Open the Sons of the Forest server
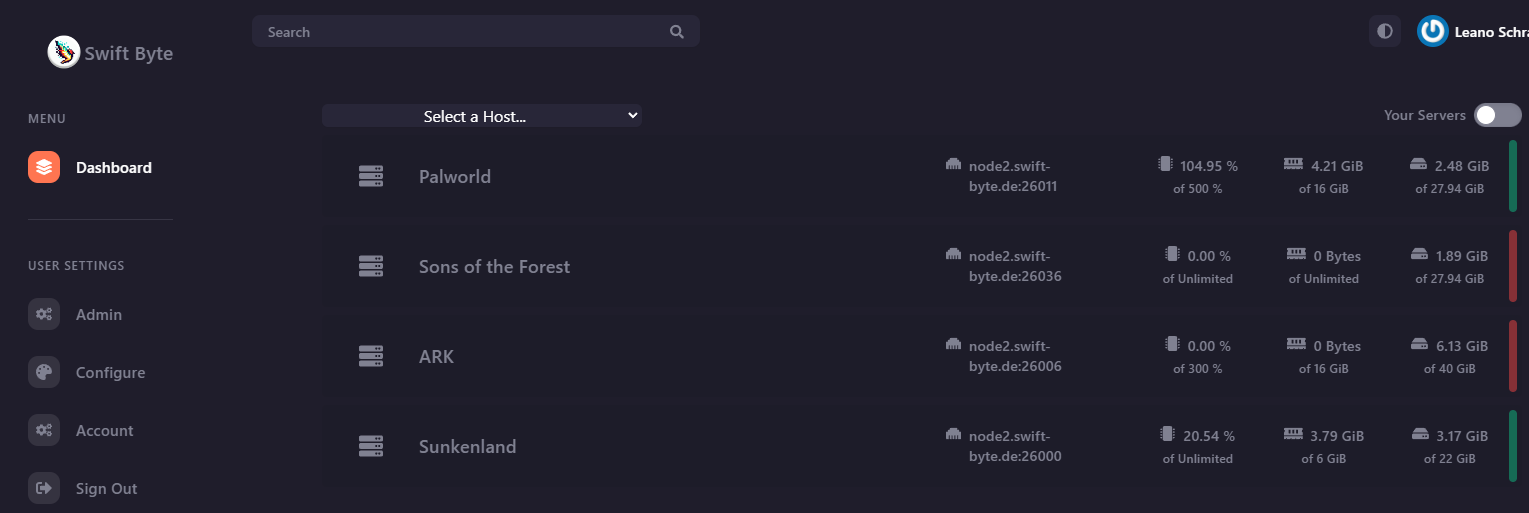 494,267
